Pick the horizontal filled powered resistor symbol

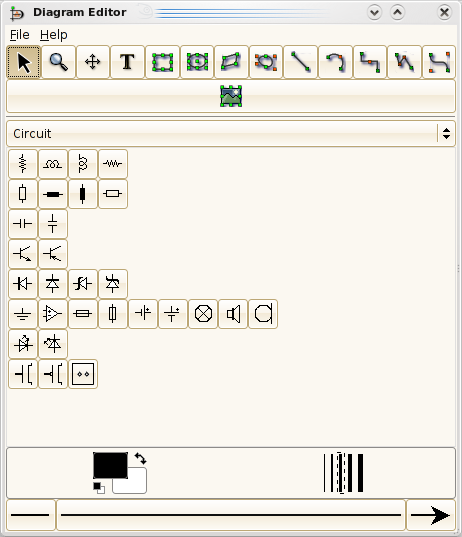[x=53, y=194]
